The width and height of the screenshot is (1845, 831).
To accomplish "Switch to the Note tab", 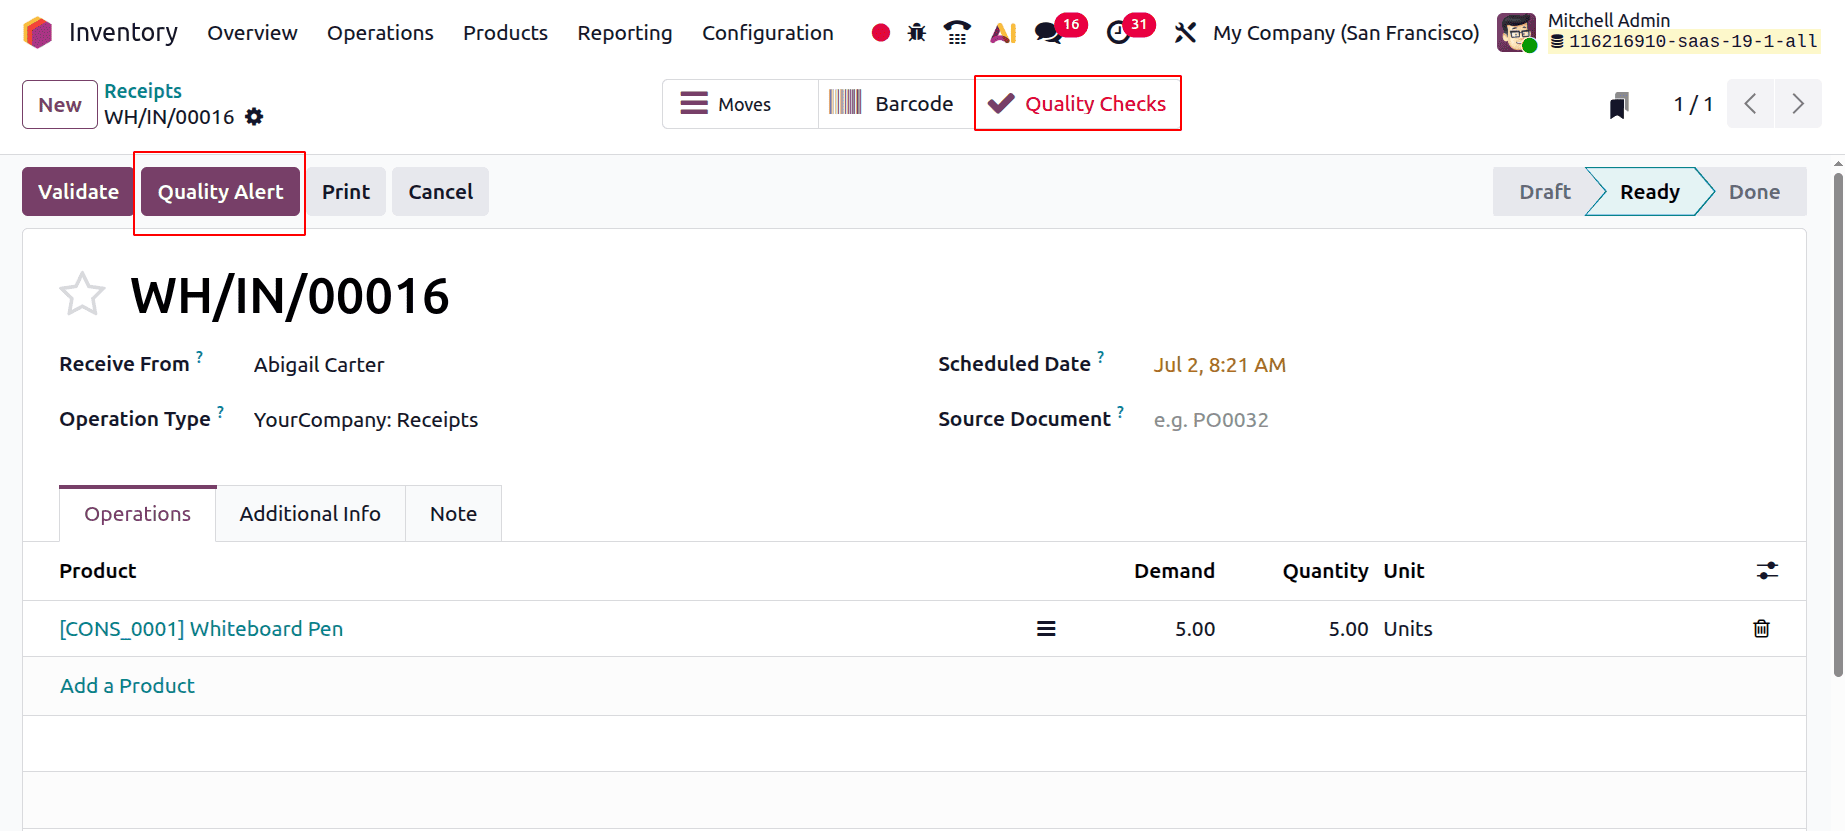I will pos(453,514).
